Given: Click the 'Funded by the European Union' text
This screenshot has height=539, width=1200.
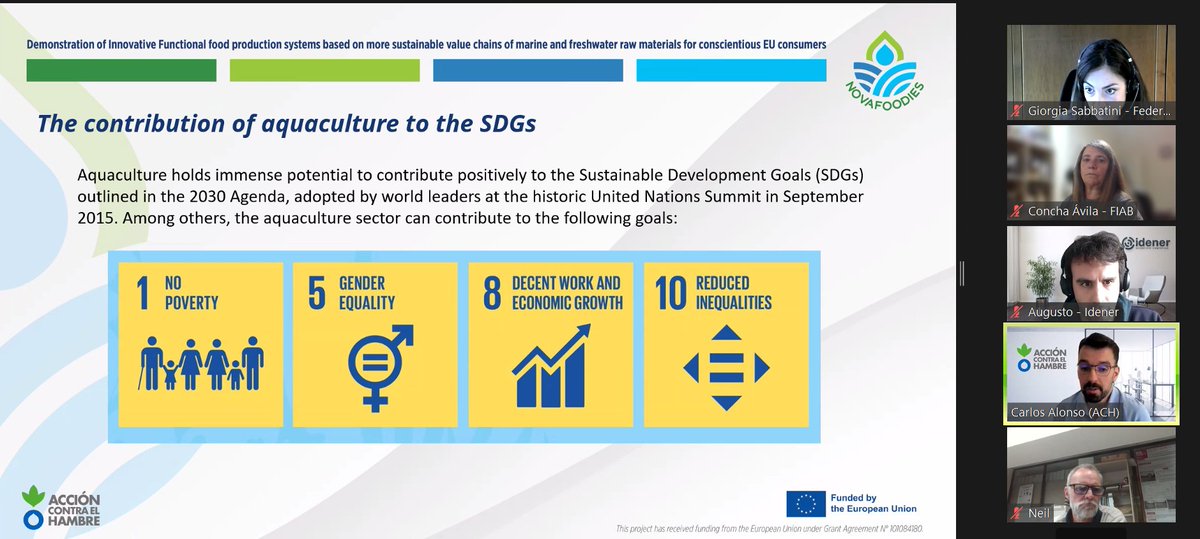Looking at the screenshot, I should coord(874,503).
